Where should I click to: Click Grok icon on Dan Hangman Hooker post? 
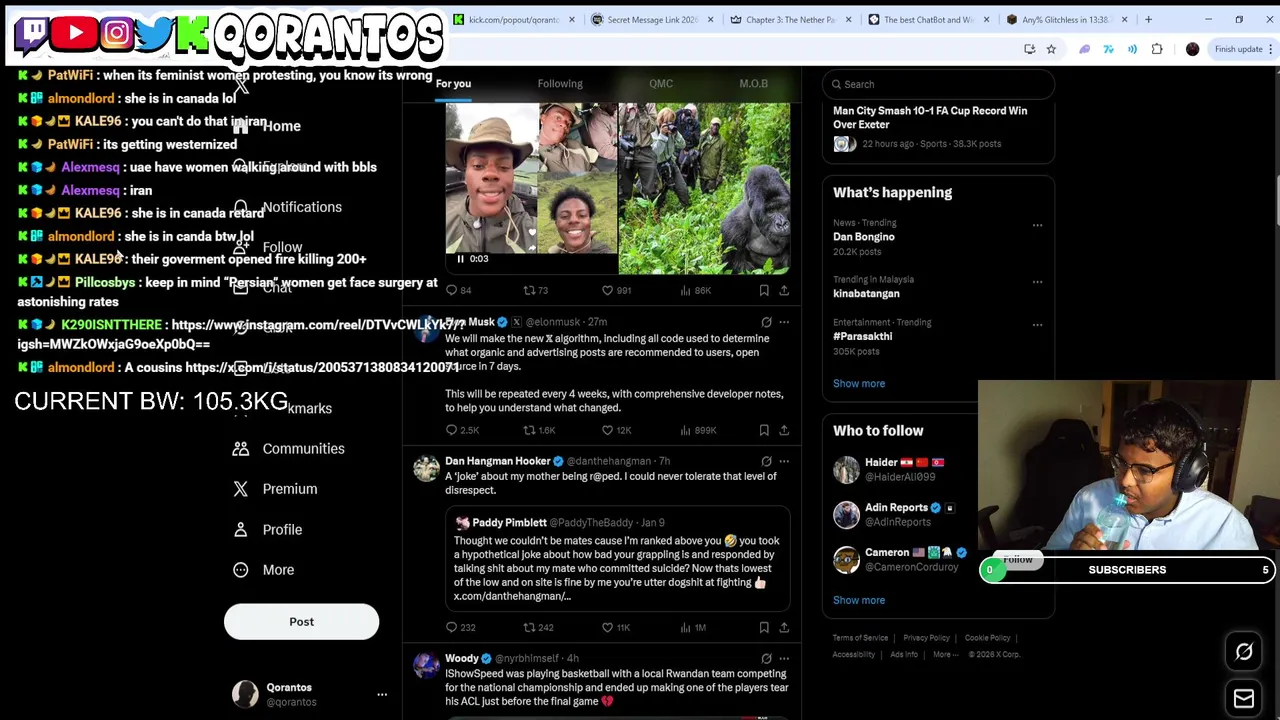pyautogui.click(x=766, y=461)
